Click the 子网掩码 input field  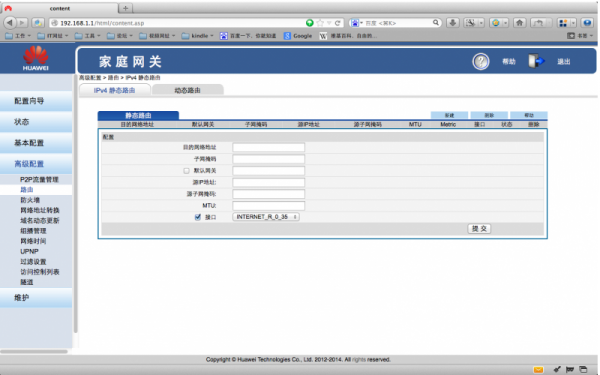[x=269, y=159]
